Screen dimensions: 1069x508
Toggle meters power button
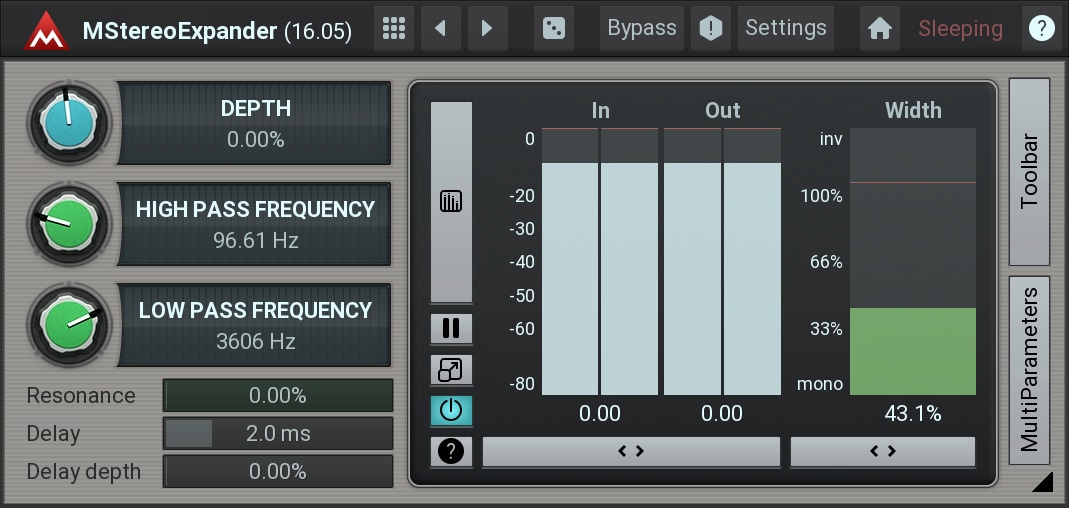point(451,410)
